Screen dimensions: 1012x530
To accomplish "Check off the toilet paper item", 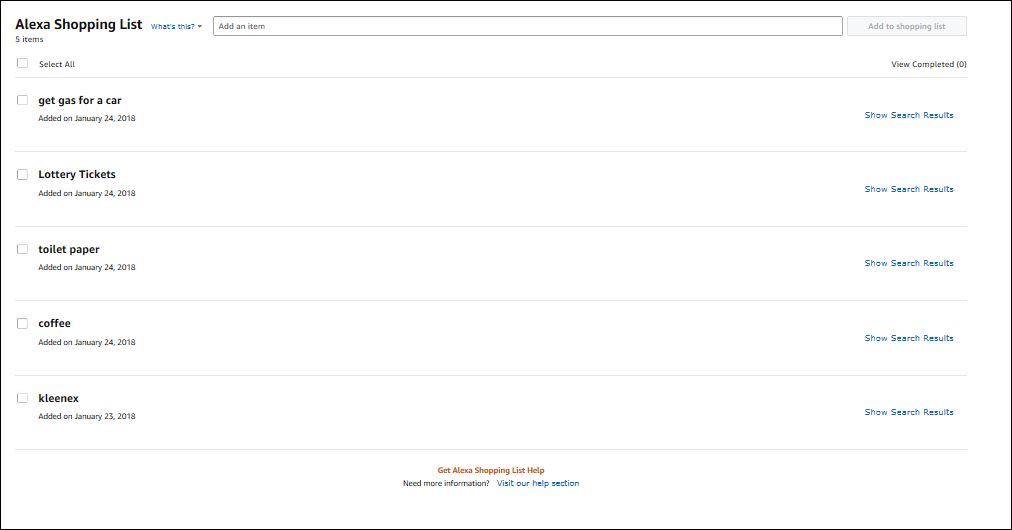I will (x=23, y=249).
